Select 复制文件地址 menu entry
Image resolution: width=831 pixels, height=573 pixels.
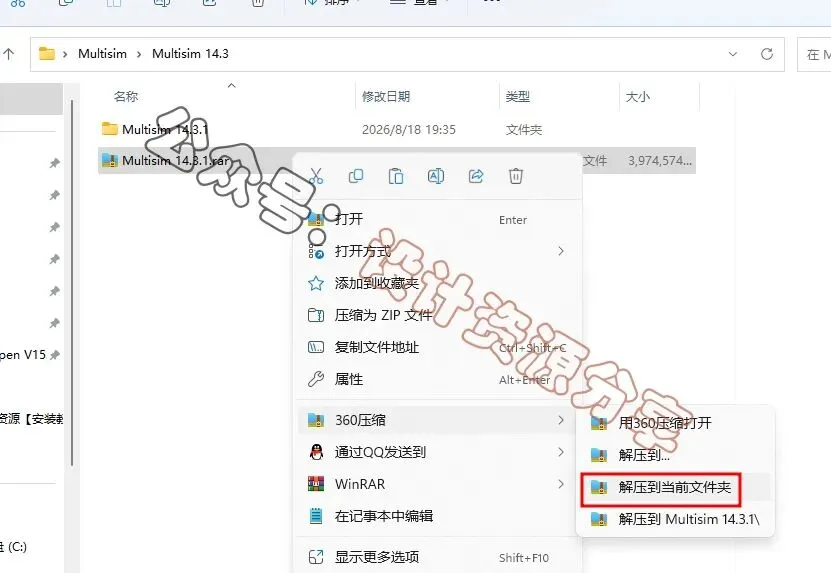tap(437, 347)
